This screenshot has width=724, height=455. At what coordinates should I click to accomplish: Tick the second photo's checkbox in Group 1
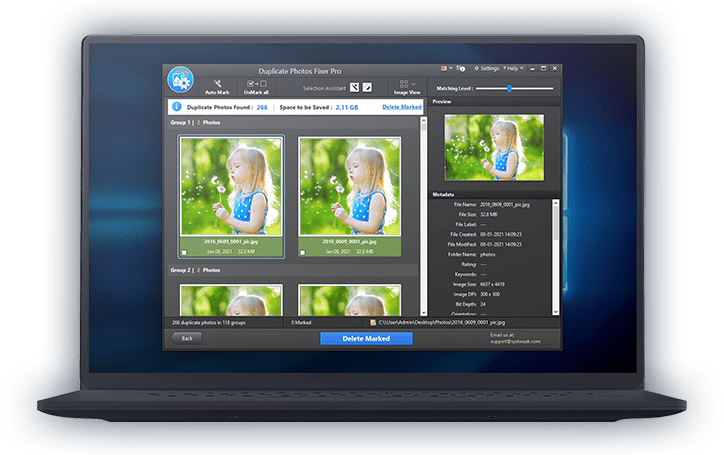tap(303, 253)
